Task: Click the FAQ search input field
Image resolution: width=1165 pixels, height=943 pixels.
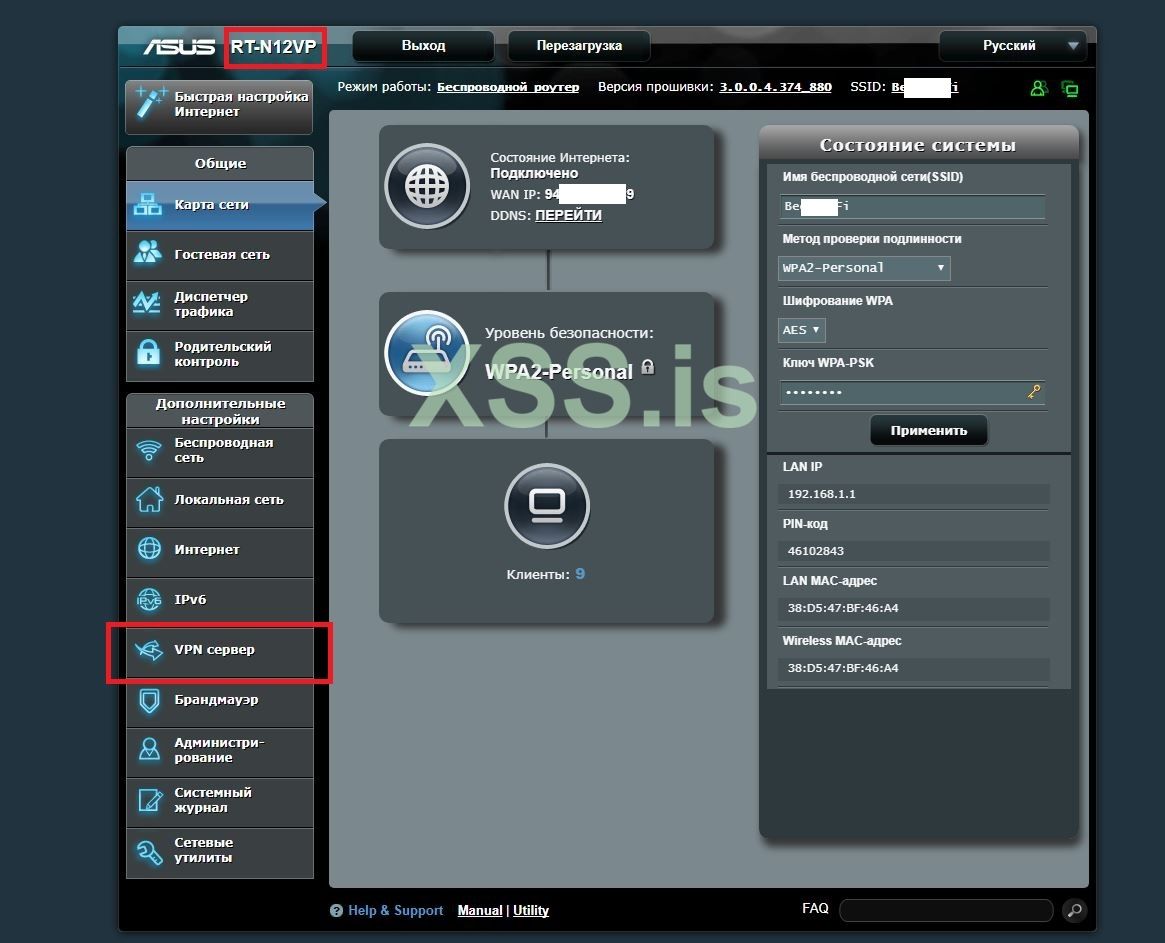Action: click(x=946, y=910)
